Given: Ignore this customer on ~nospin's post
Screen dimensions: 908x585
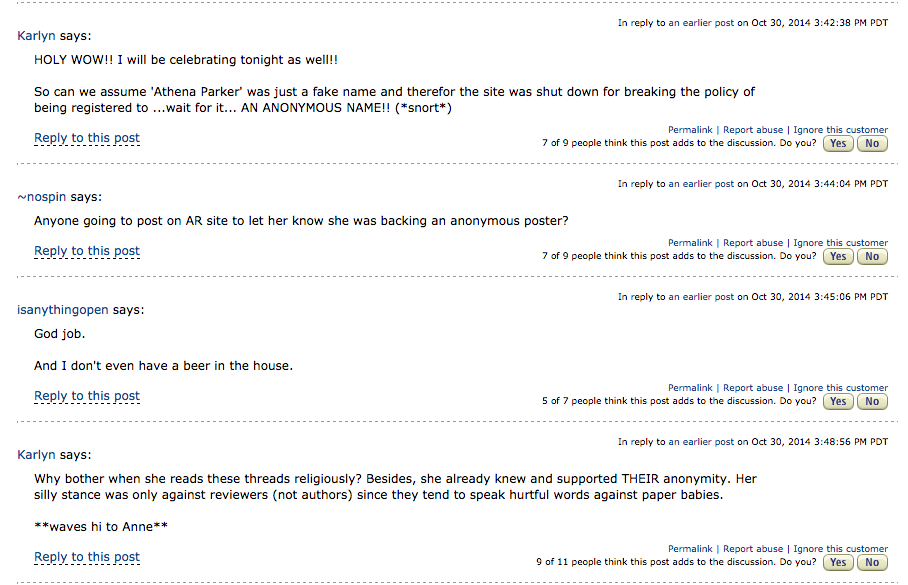Looking at the screenshot, I should 841,243.
